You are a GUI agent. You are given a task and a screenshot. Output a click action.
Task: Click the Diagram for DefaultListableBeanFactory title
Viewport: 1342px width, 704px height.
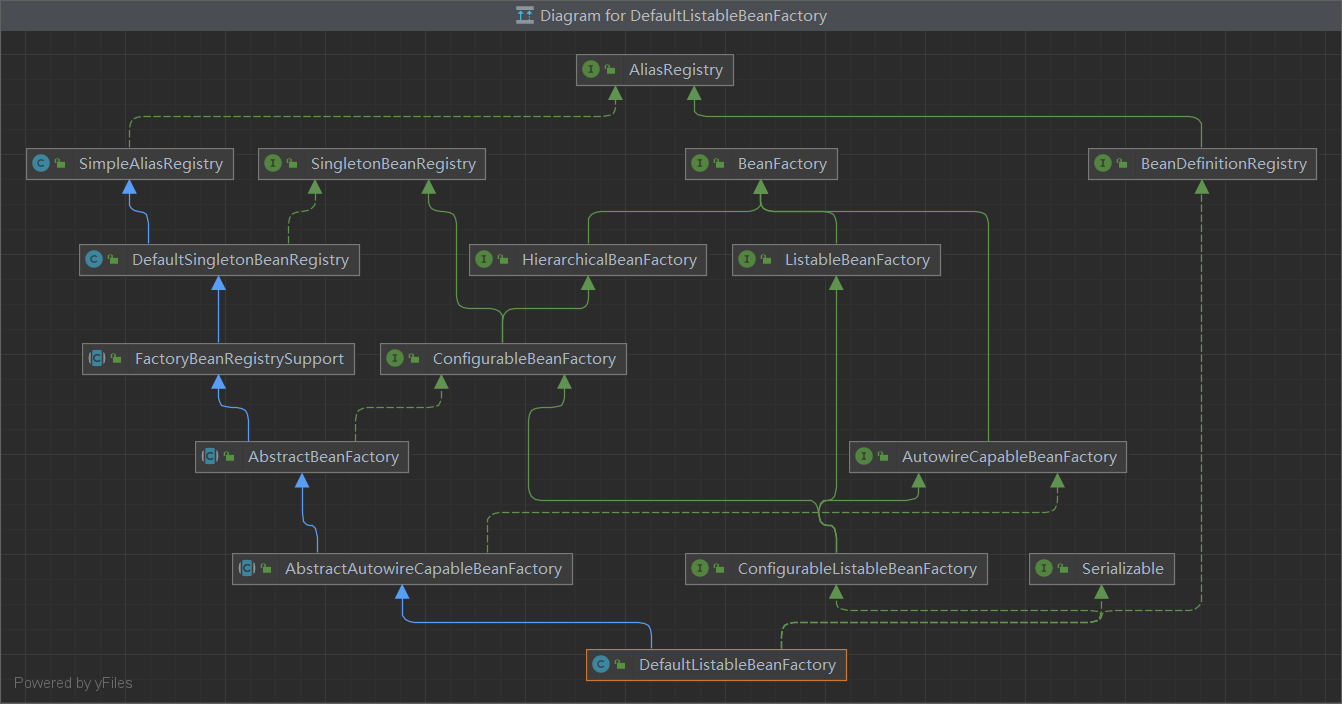tap(685, 15)
